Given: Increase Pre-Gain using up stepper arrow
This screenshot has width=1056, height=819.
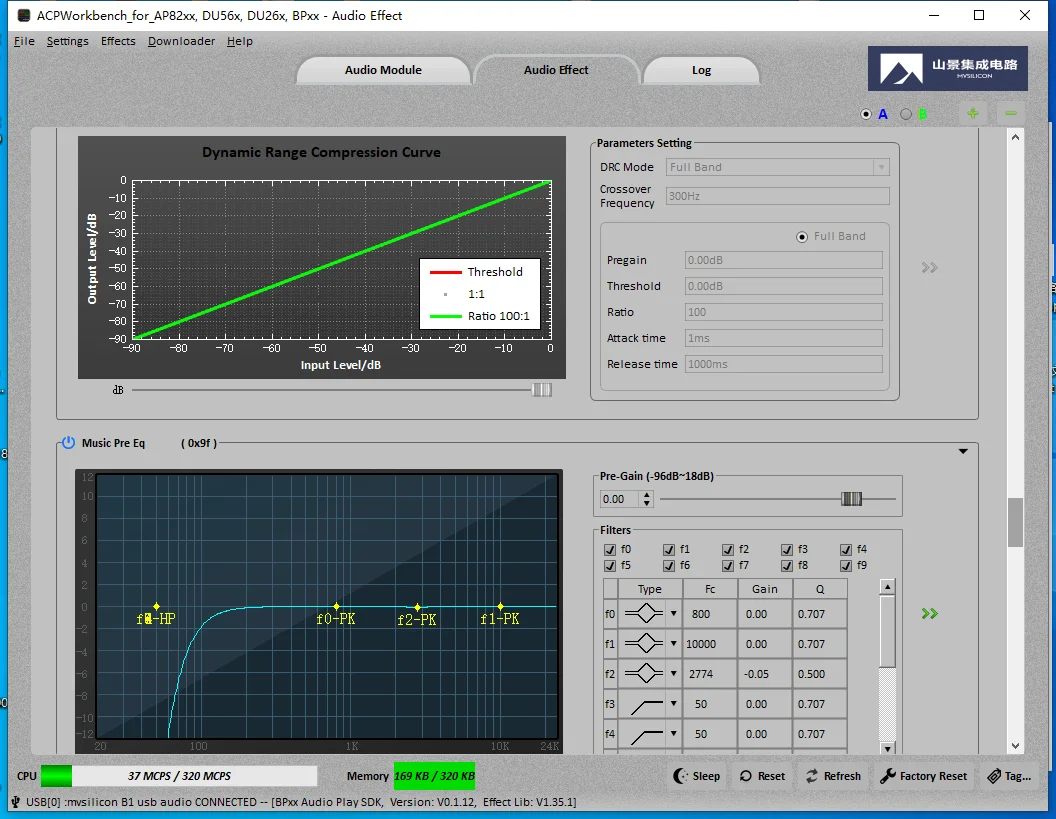Looking at the screenshot, I should (x=647, y=494).
